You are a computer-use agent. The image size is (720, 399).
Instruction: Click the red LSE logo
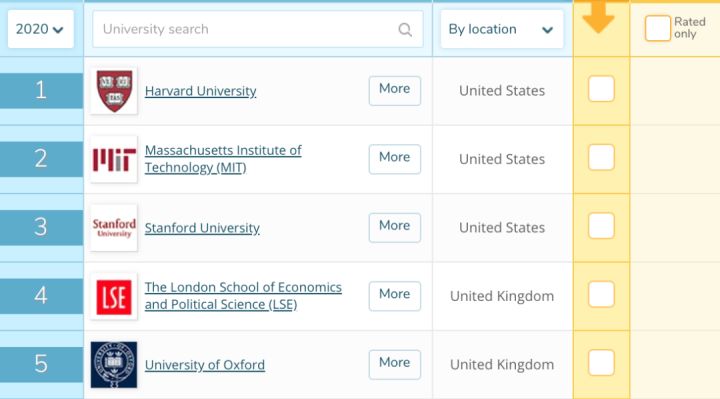click(114, 296)
